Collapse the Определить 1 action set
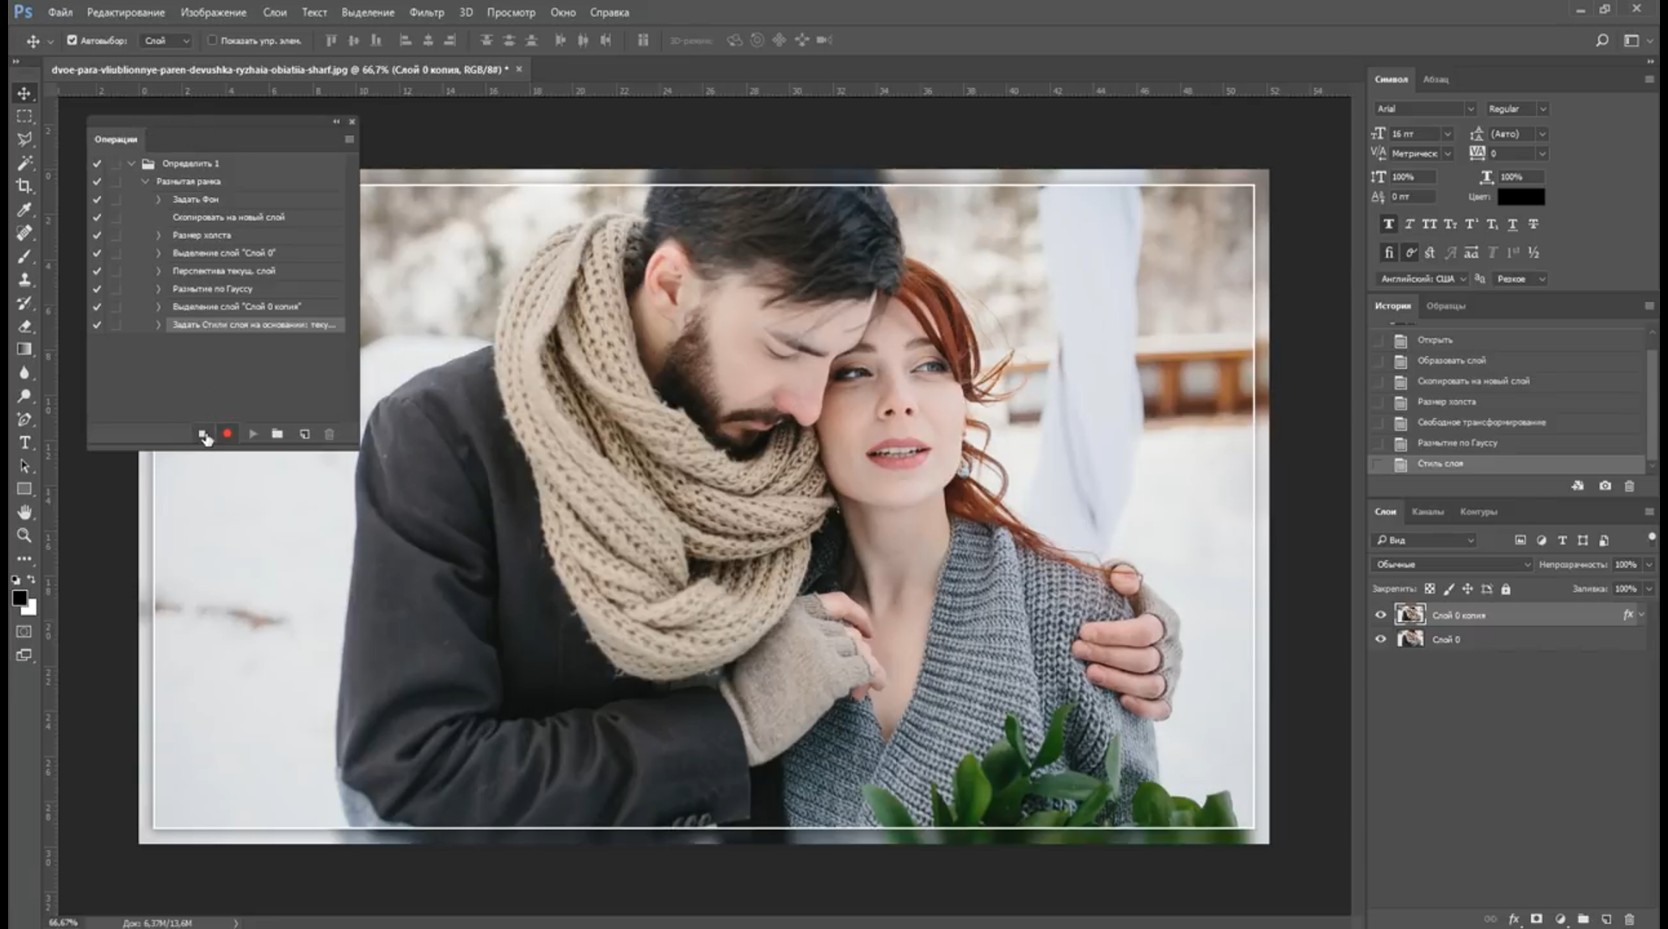 click(x=131, y=163)
